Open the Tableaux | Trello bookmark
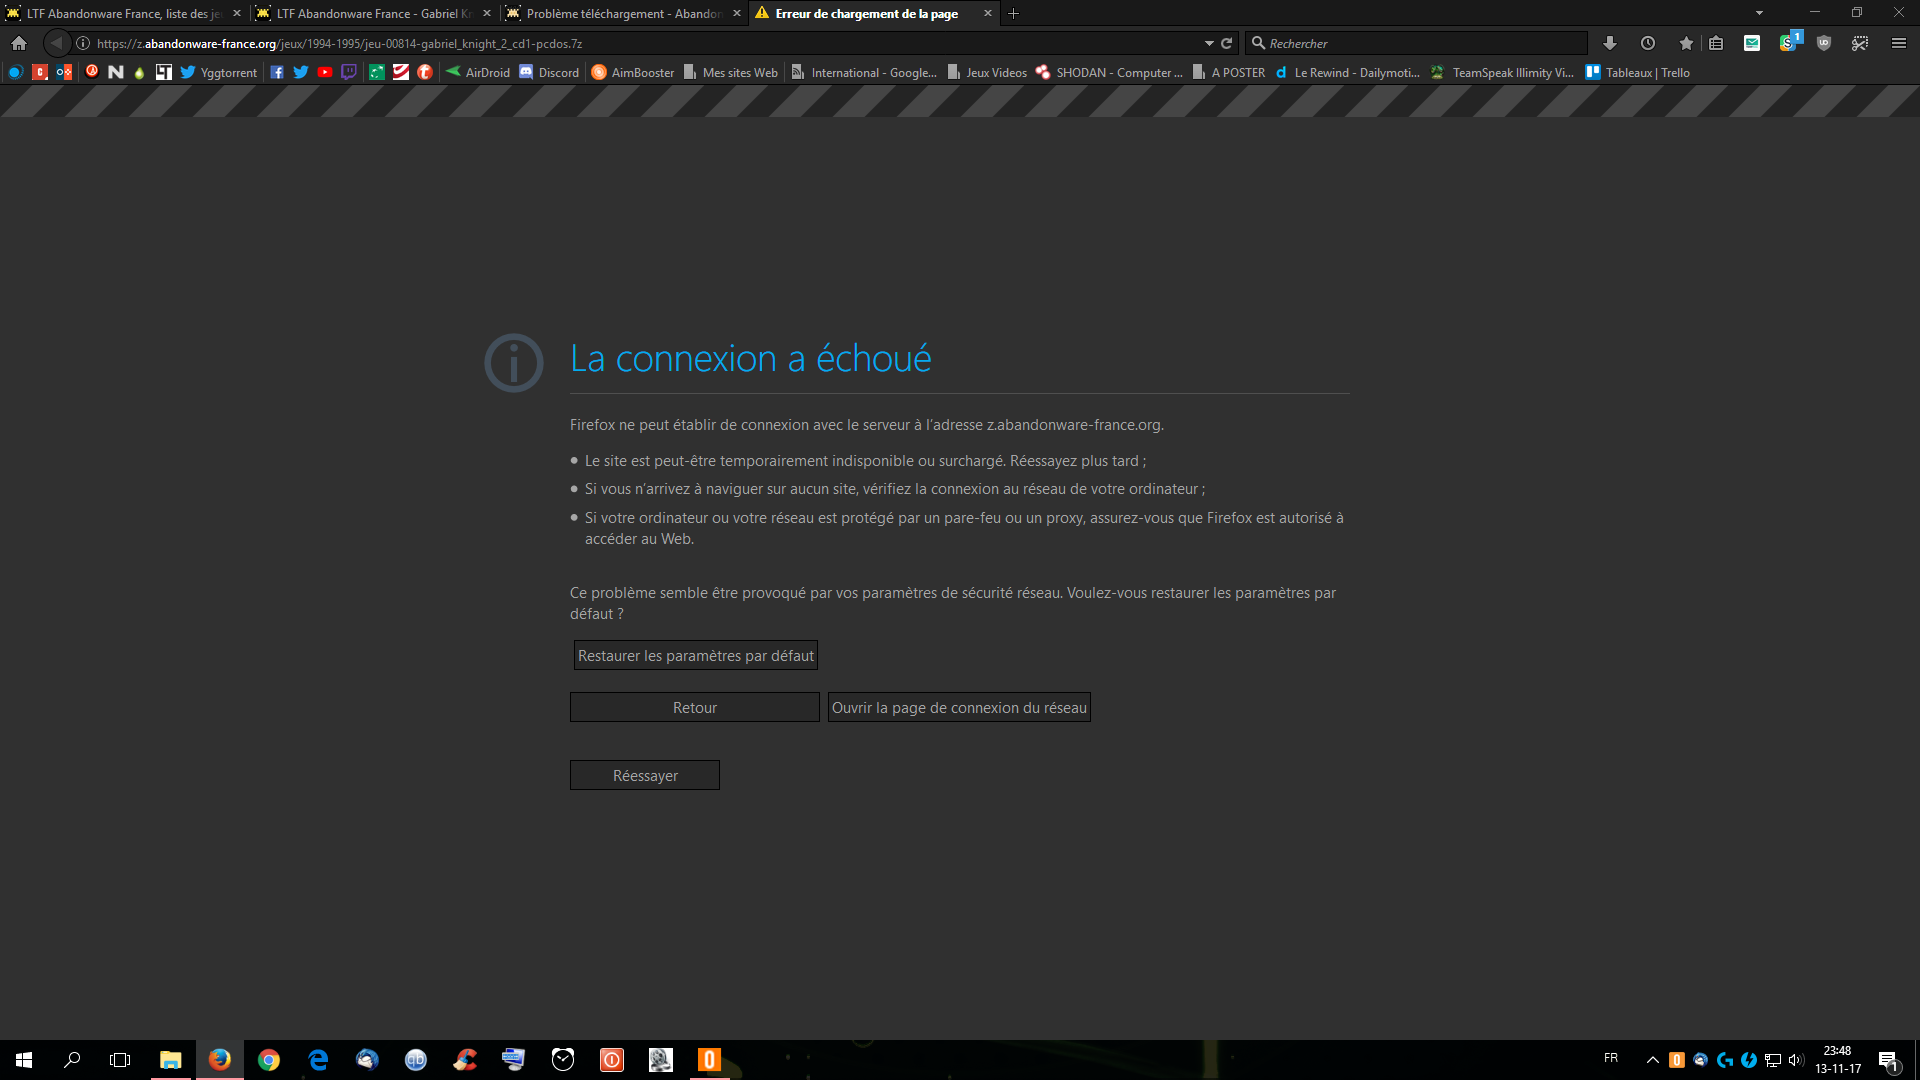1920x1080 pixels. [x=1638, y=72]
